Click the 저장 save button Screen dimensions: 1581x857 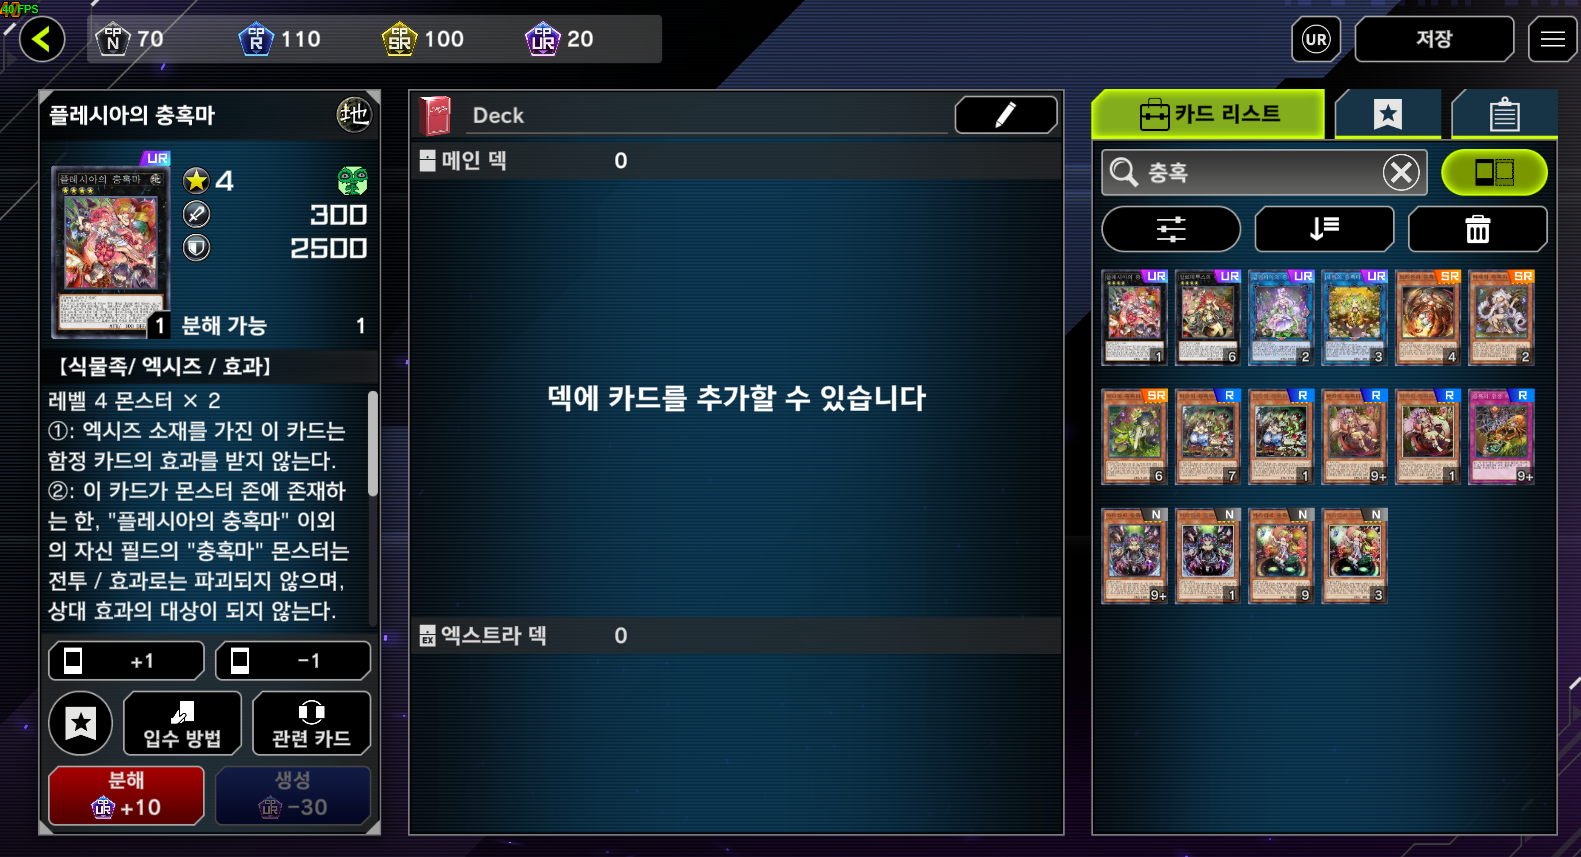pyautogui.click(x=1434, y=39)
